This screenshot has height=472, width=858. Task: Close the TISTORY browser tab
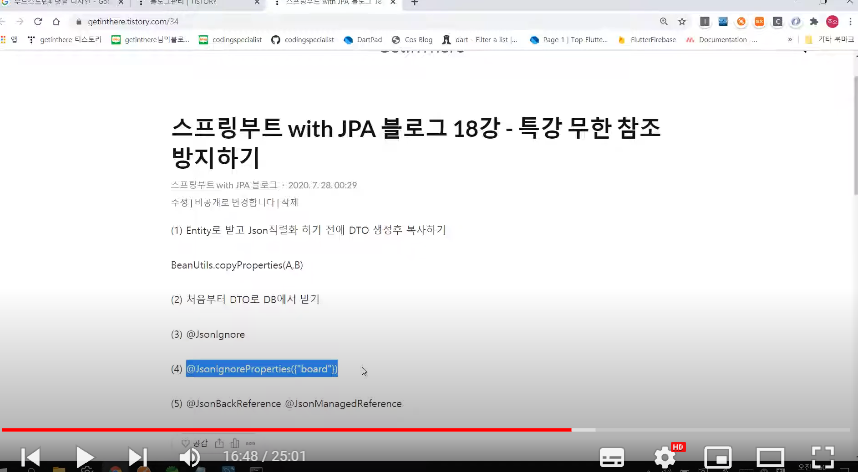[257, 3]
